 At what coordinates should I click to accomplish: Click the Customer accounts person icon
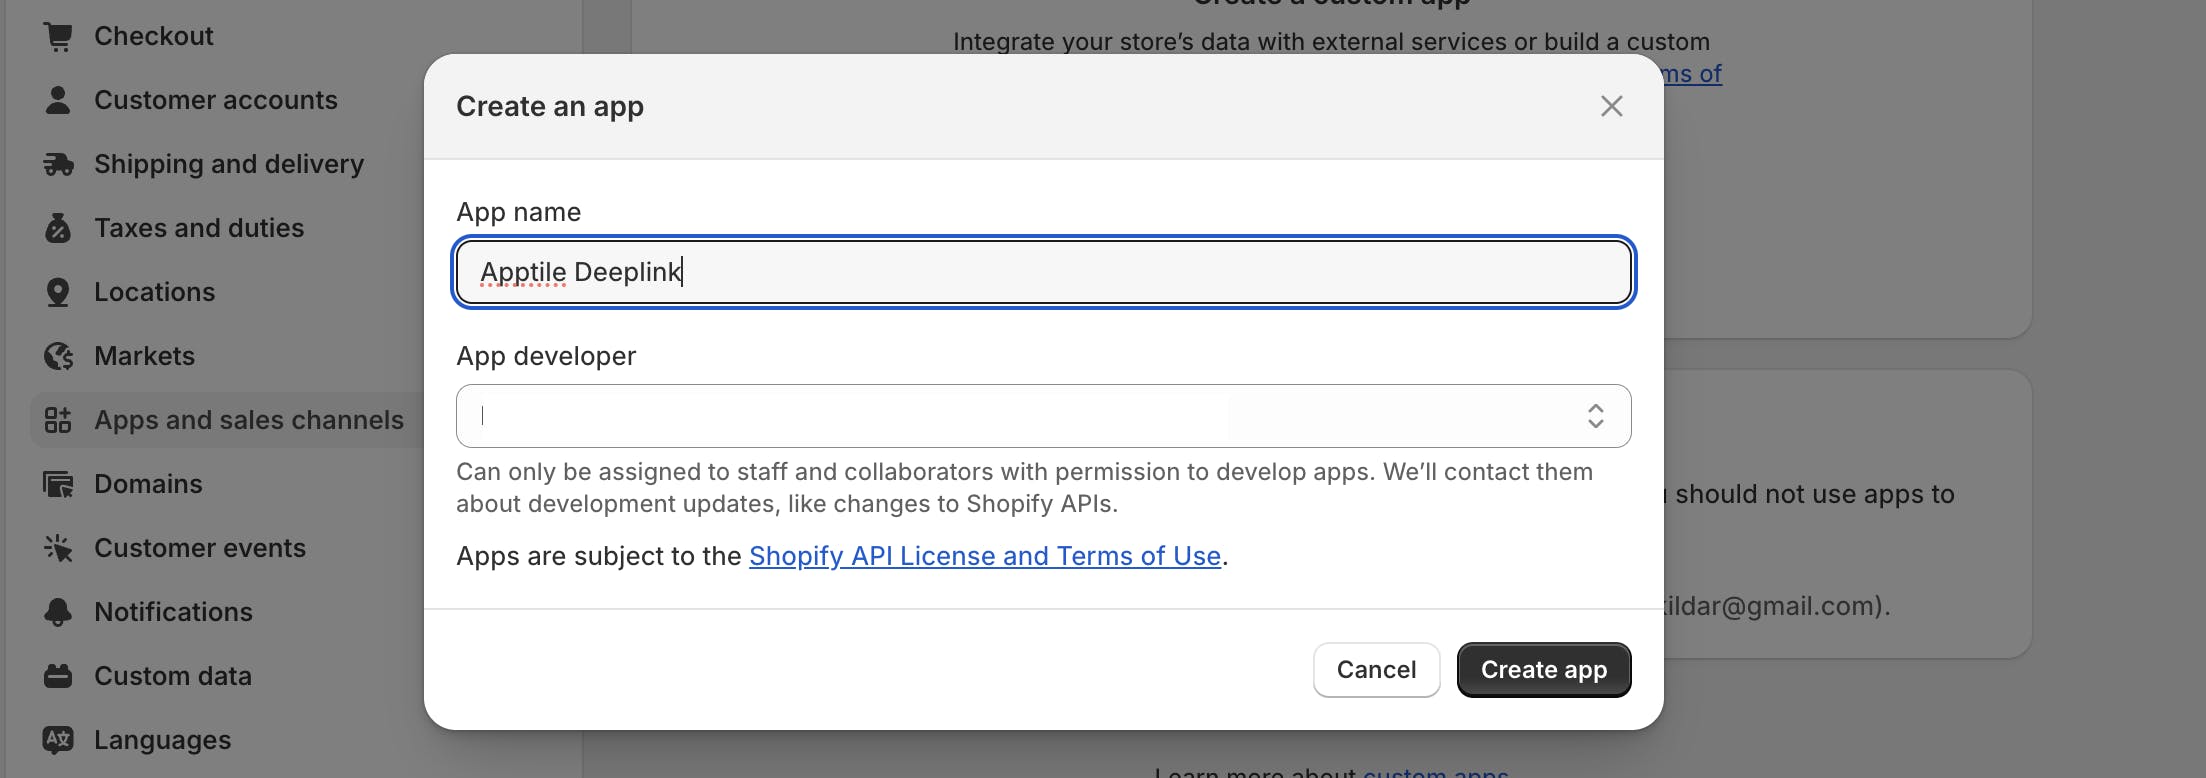[x=58, y=100]
